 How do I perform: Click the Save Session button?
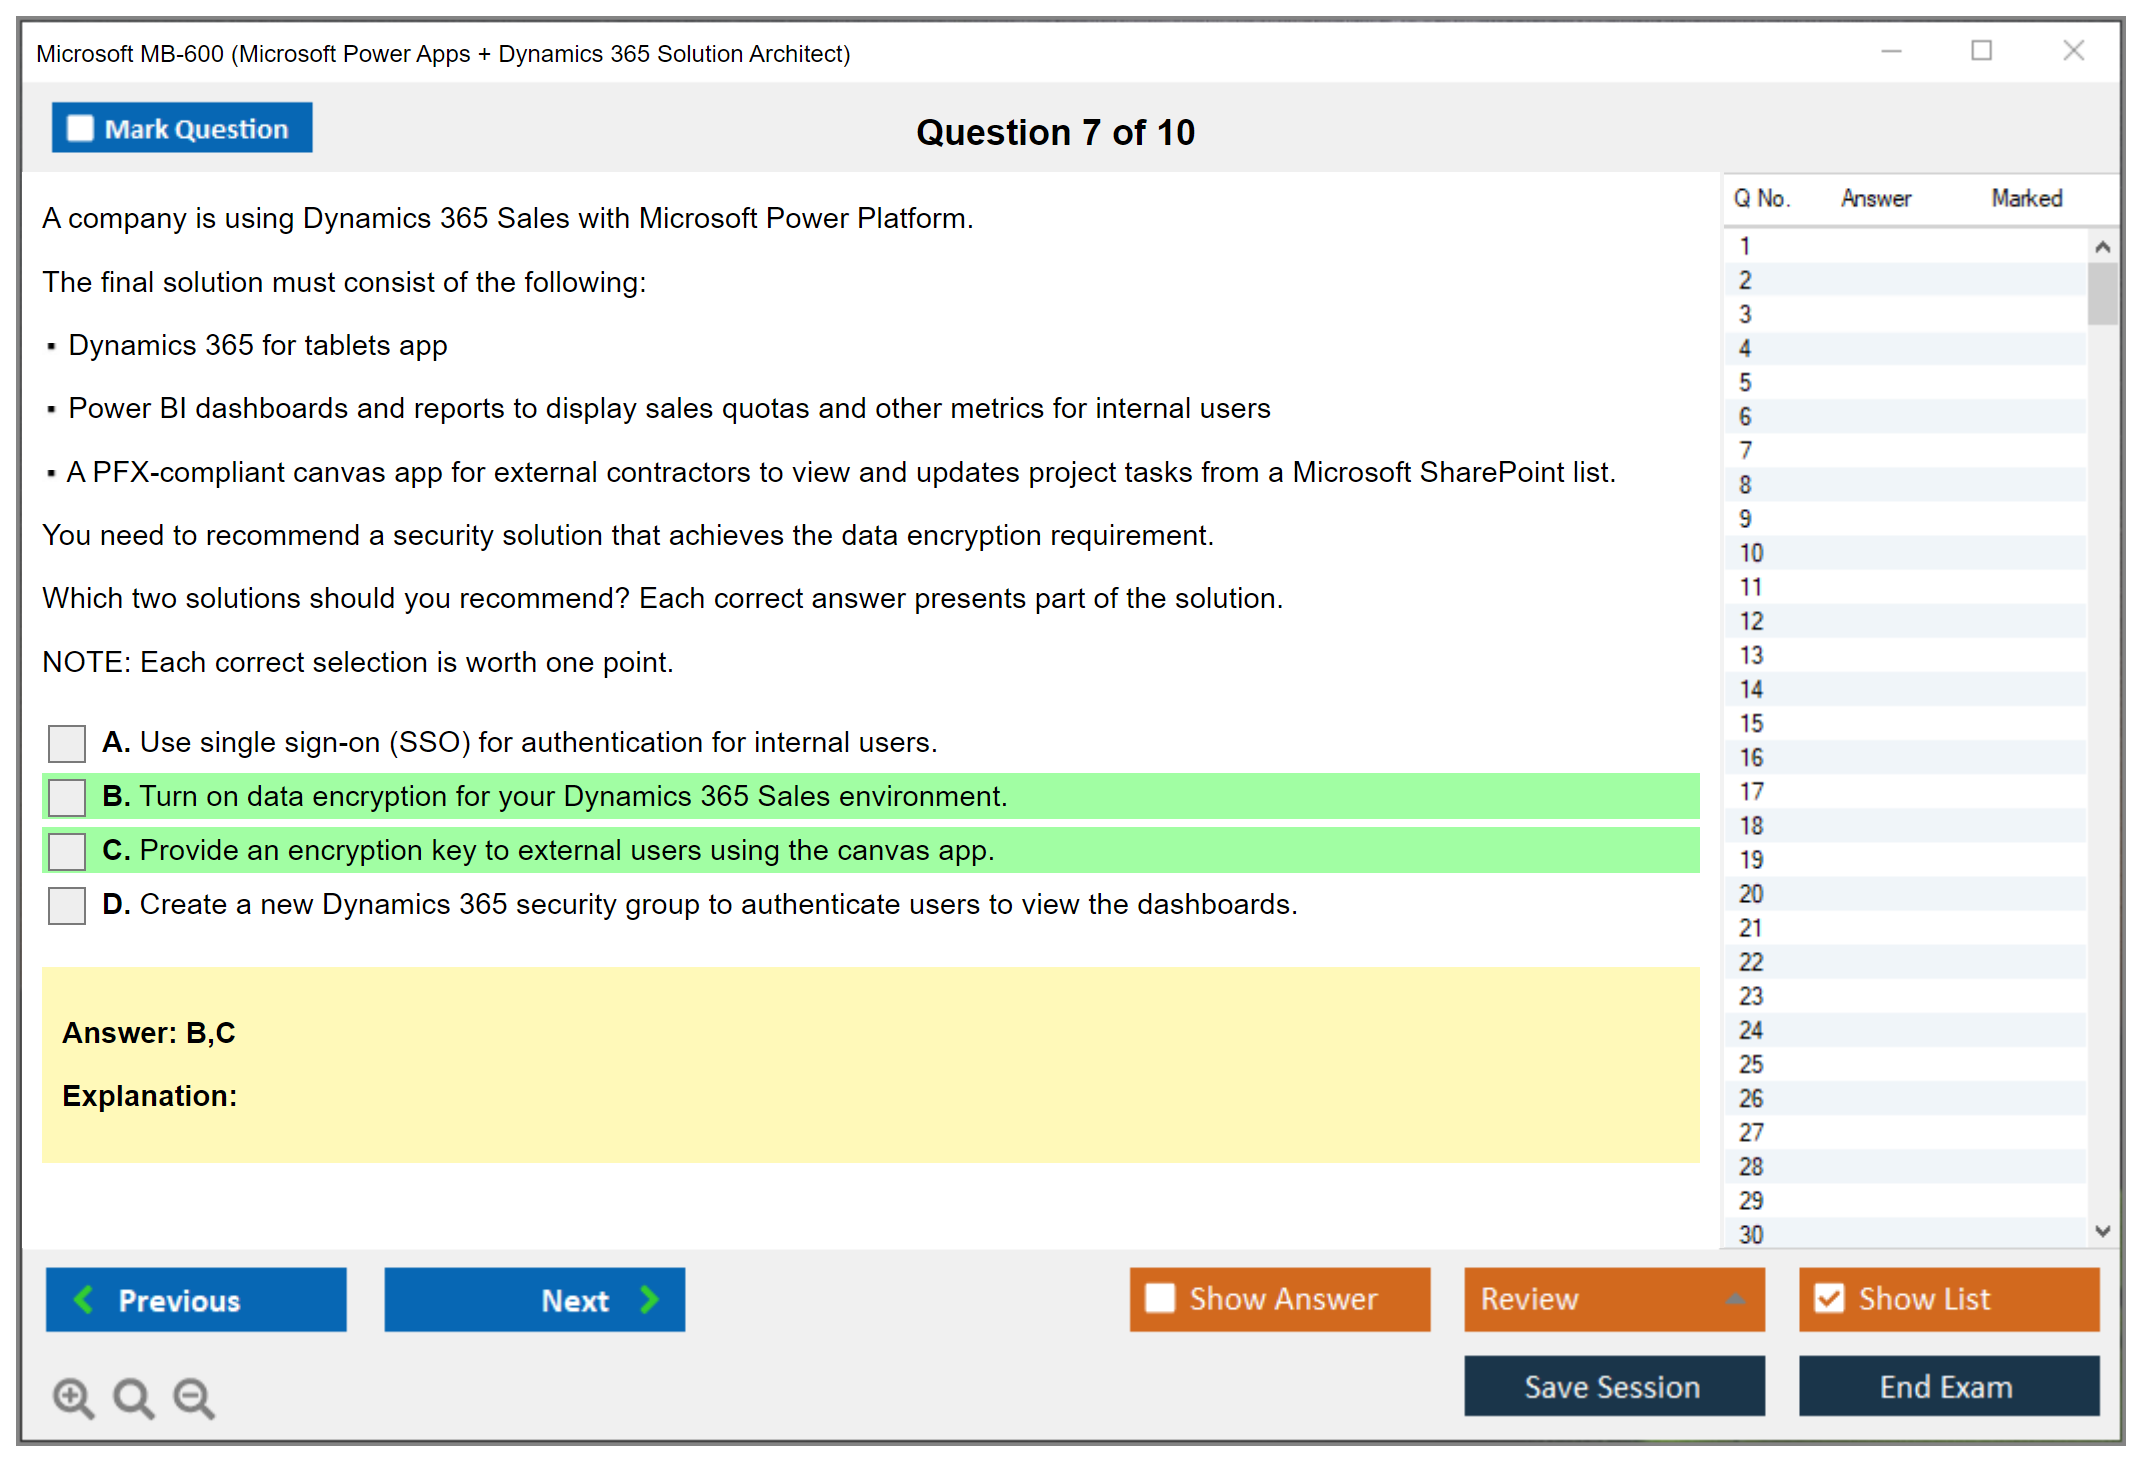tap(1613, 1386)
